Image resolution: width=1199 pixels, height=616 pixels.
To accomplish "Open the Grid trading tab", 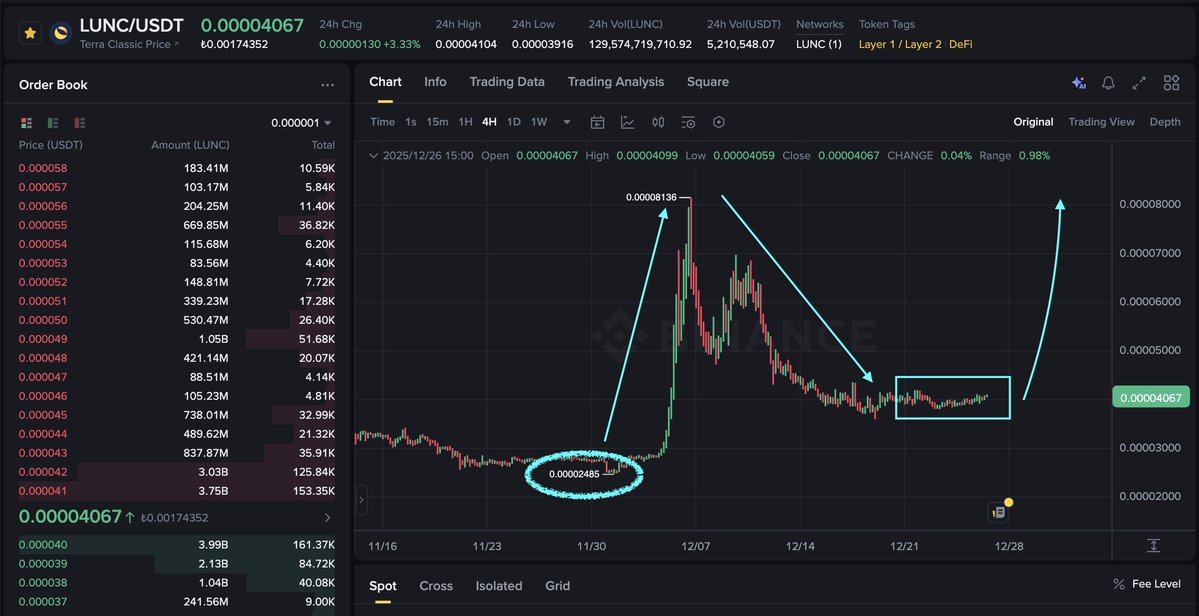I will click(557, 586).
